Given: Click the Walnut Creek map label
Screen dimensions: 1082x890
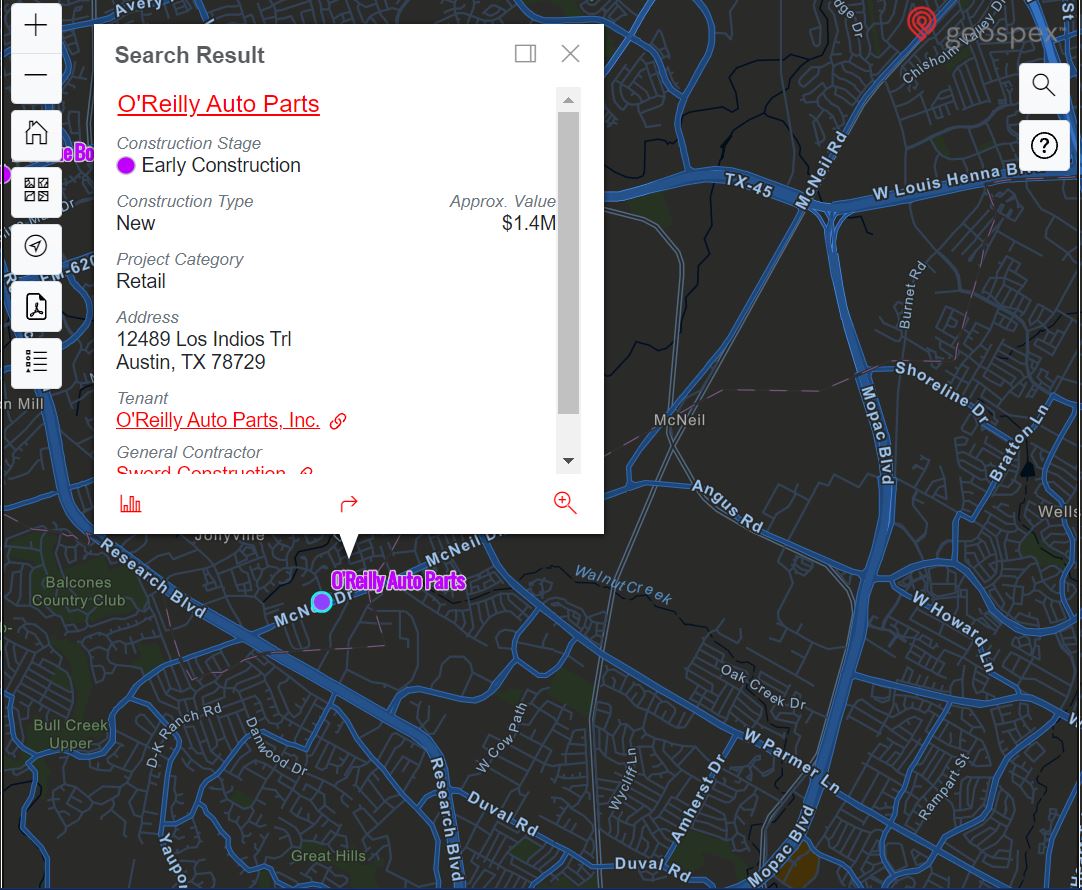Looking at the screenshot, I should (623, 585).
